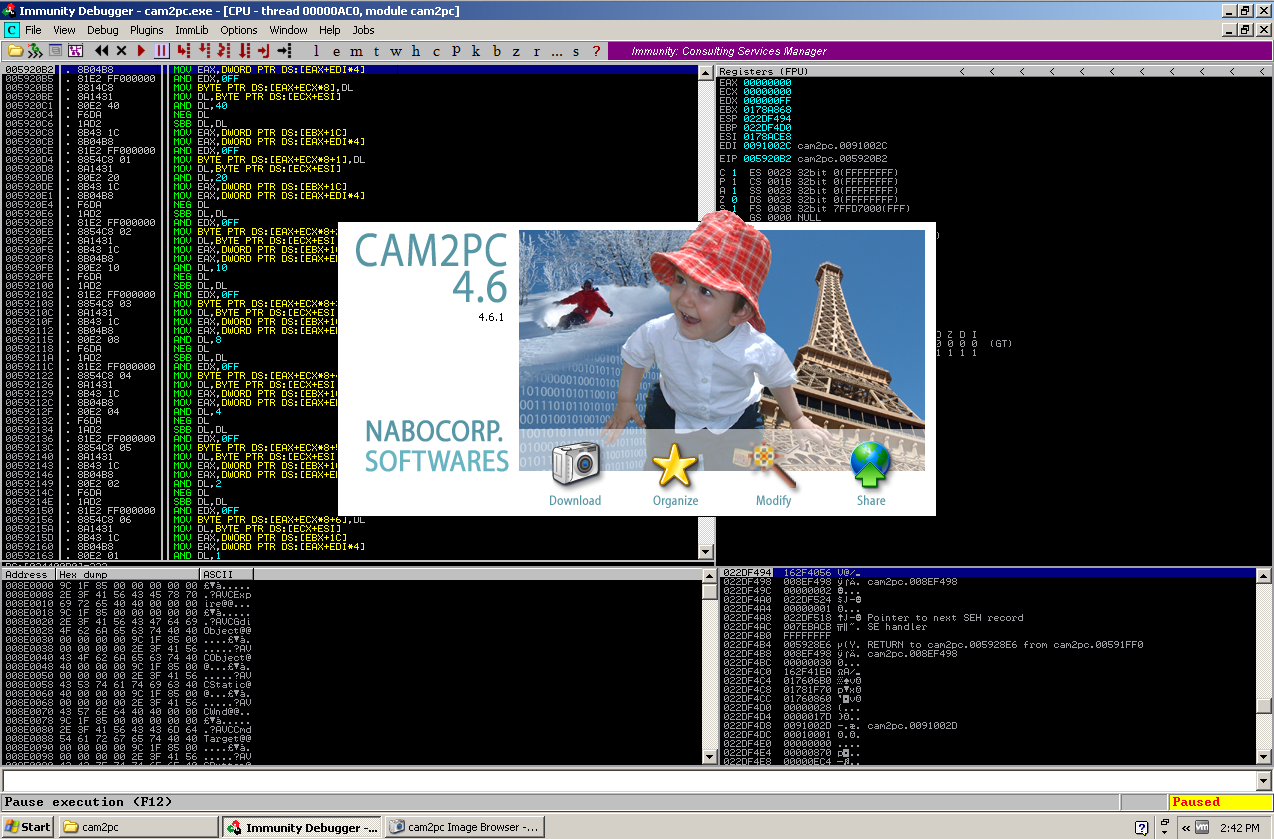Switch to the cam2pc folder taskbar button
The image size is (1274, 839).
click(139, 827)
